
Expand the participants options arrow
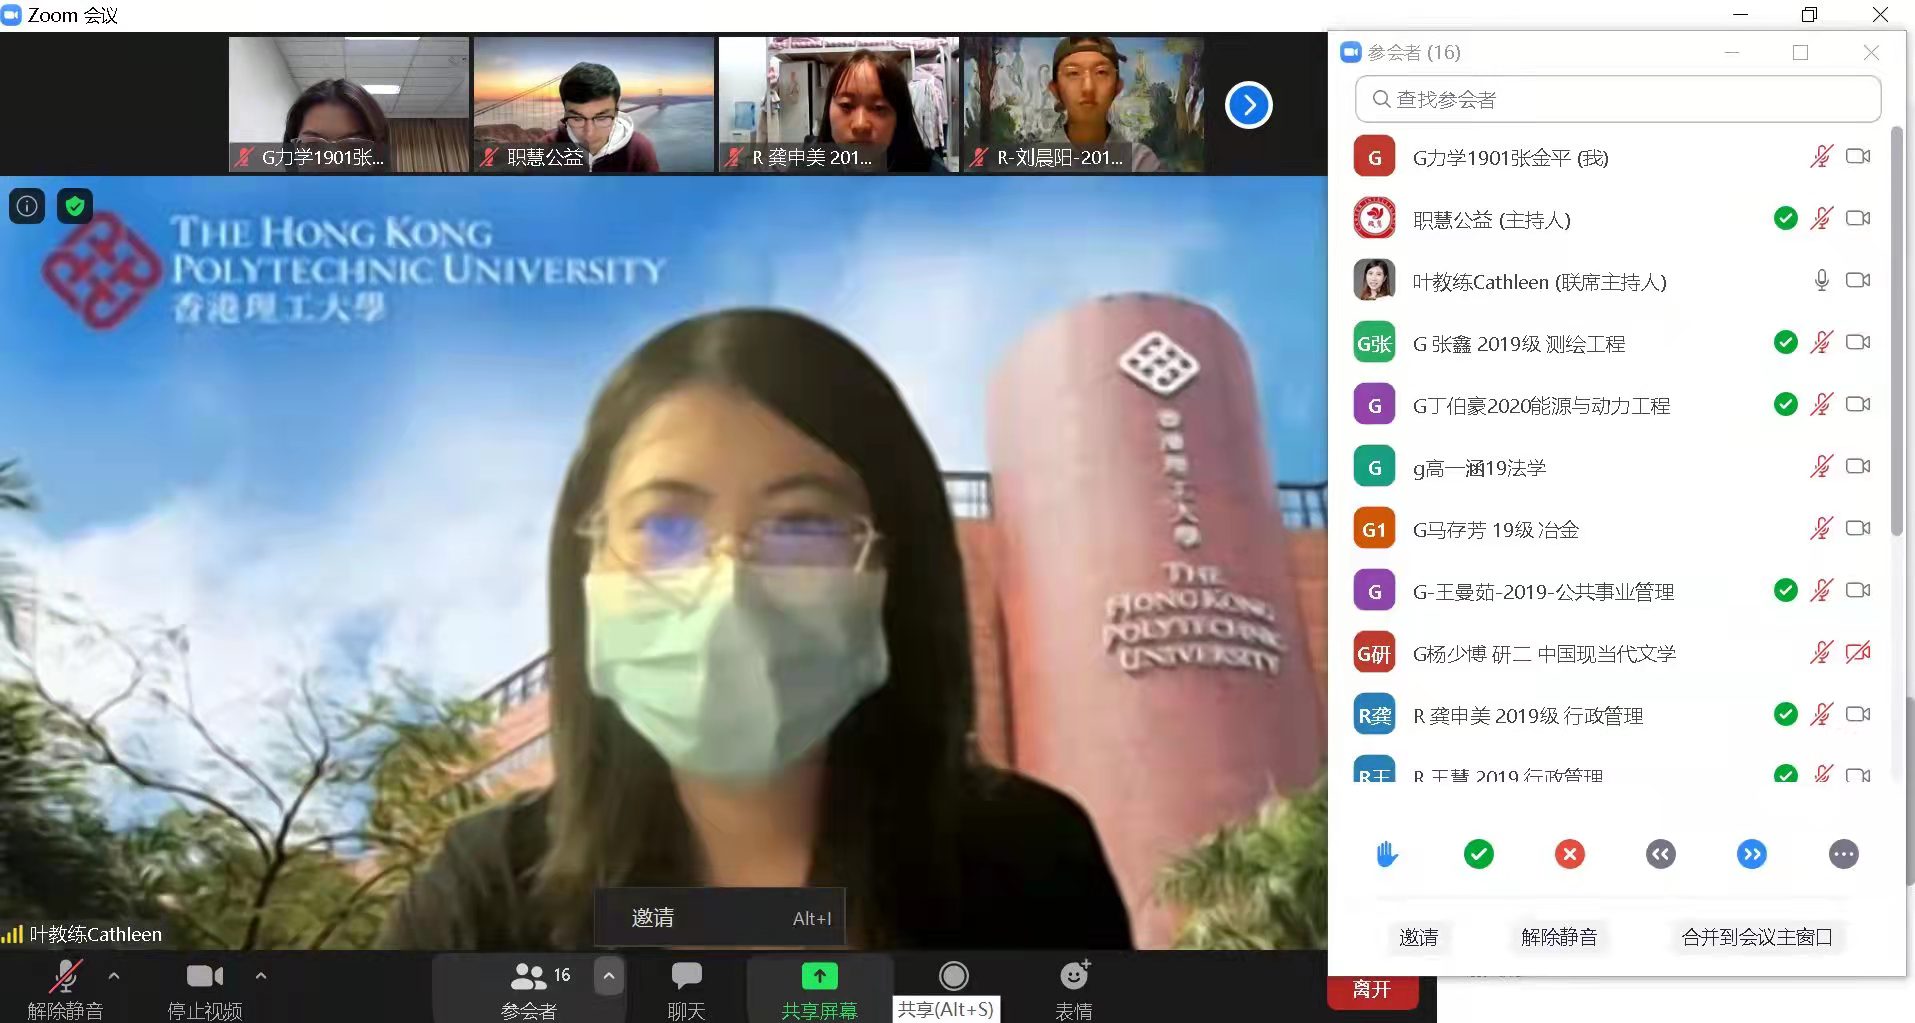tap(608, 975)
